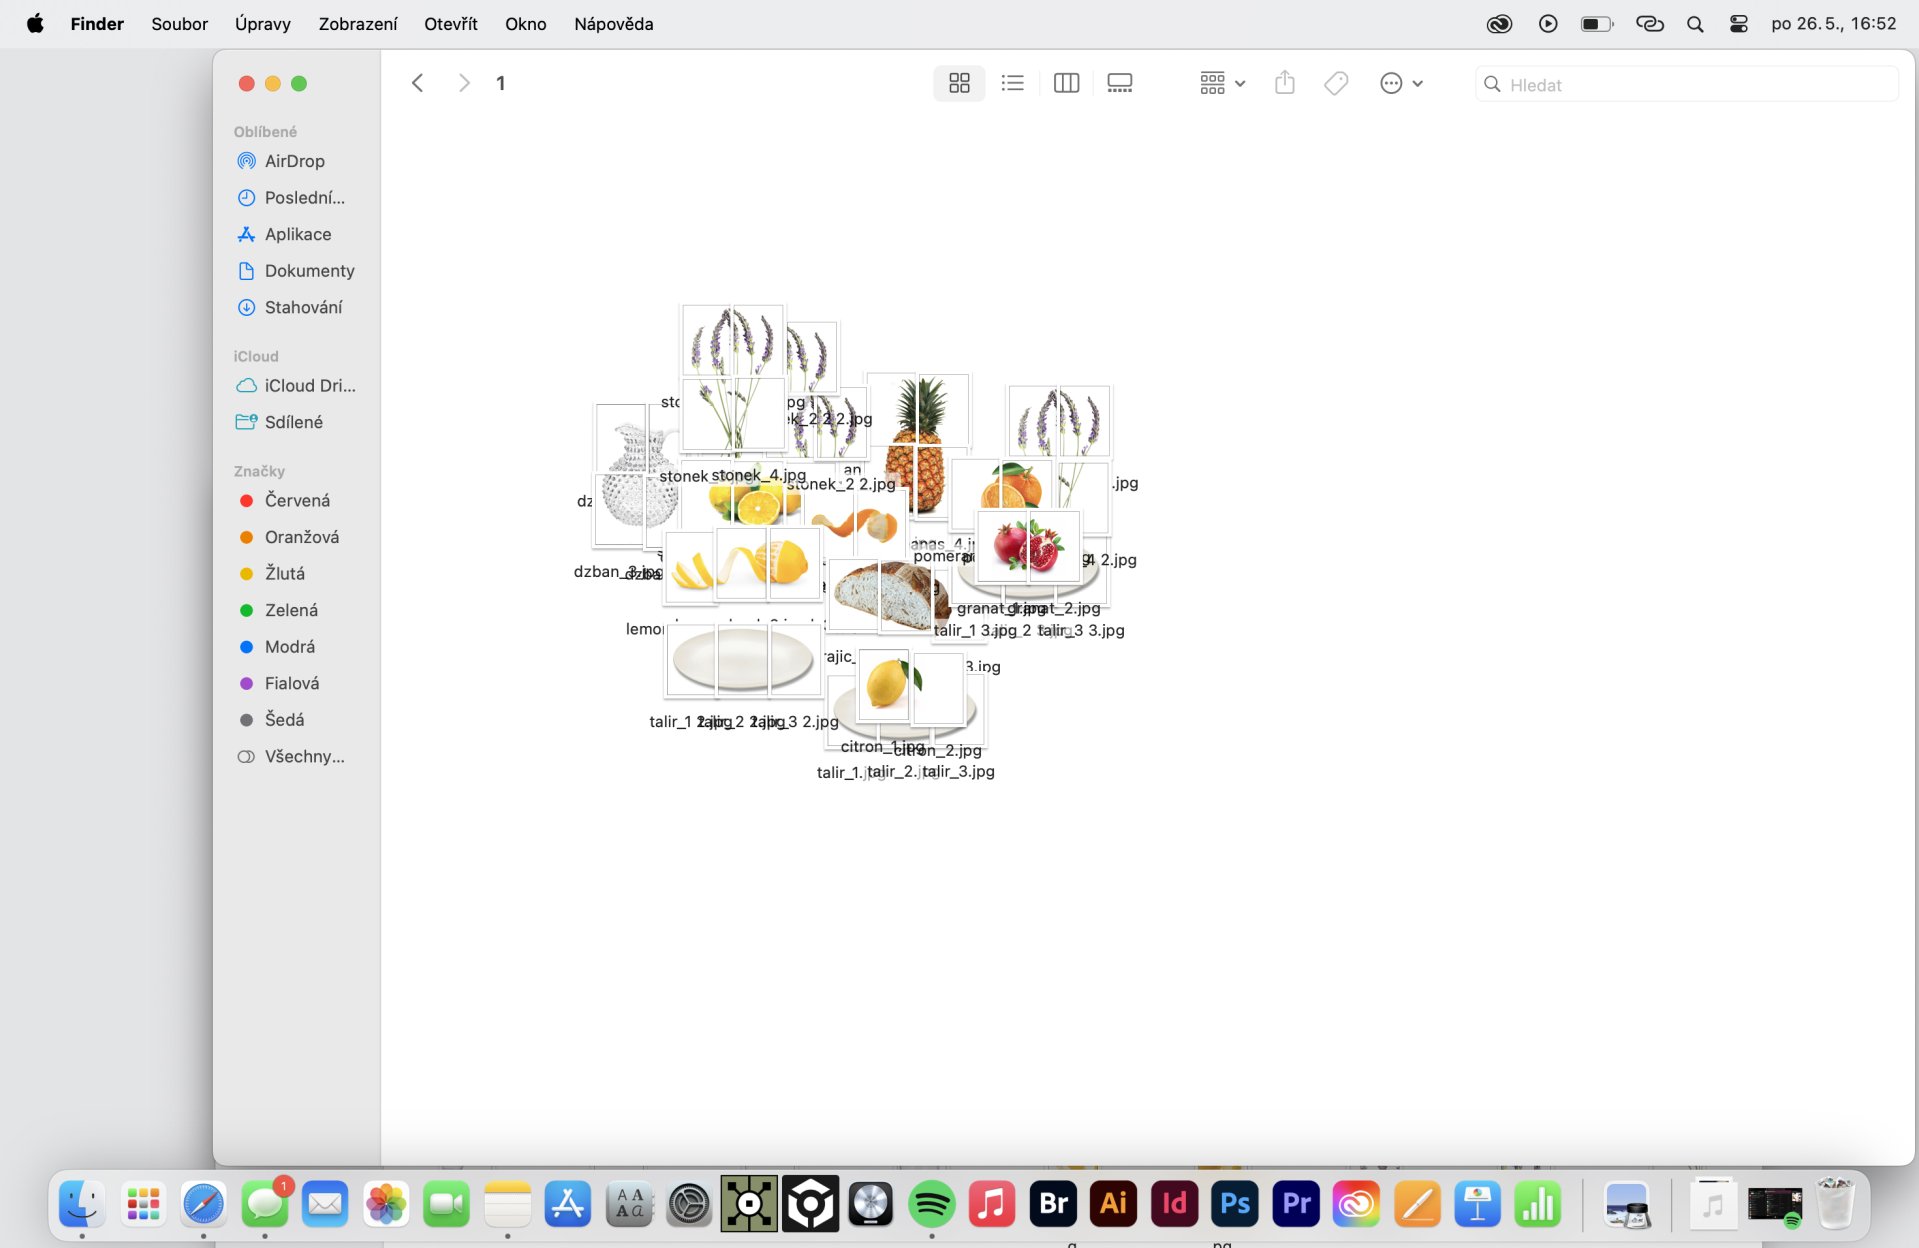Open AirDrop in the sidebar

click(294, 161)
